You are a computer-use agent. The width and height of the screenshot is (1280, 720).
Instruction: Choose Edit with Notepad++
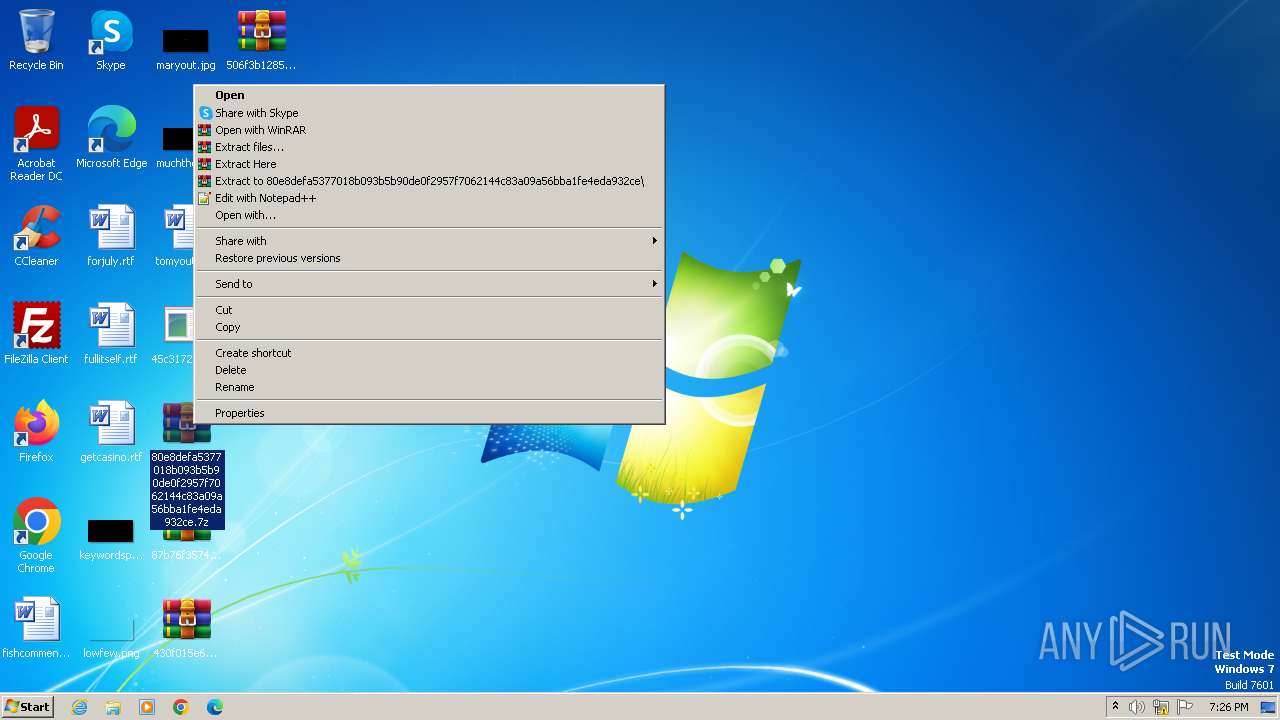(429, 198)
